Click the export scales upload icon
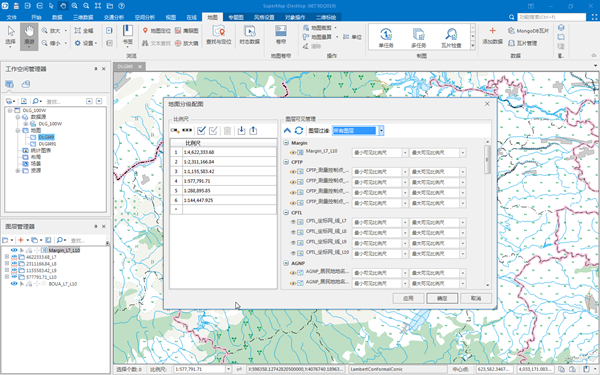Image resolution: width=600 pixels, height=375 pixels. pyautogui.click(x=253, y=130)
